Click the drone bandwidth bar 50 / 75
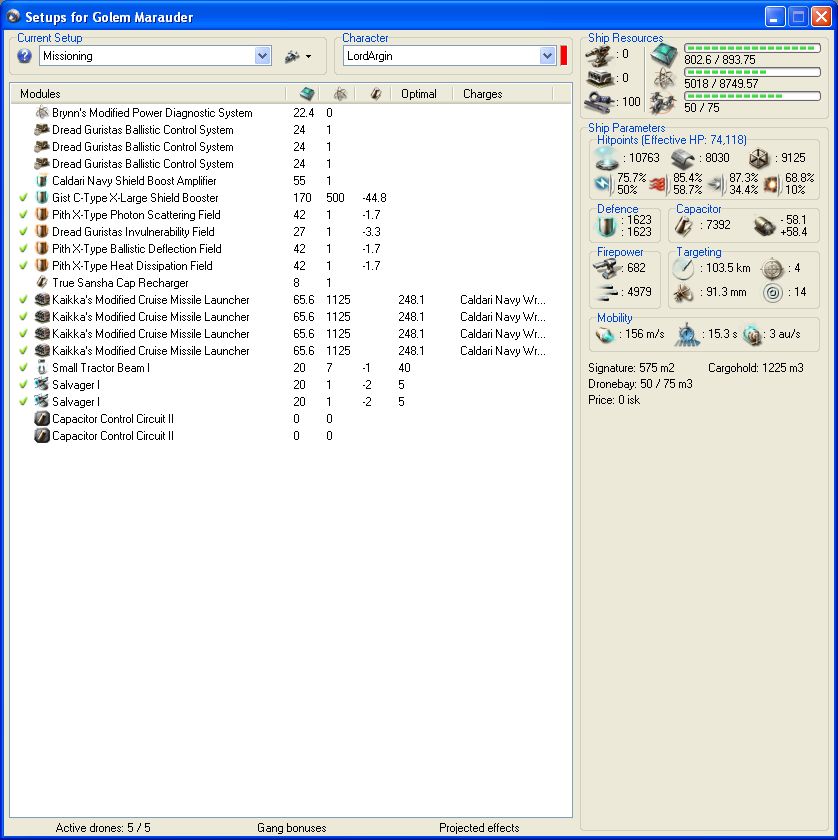Viewport: 838px width, 840px height. point(752,96)
